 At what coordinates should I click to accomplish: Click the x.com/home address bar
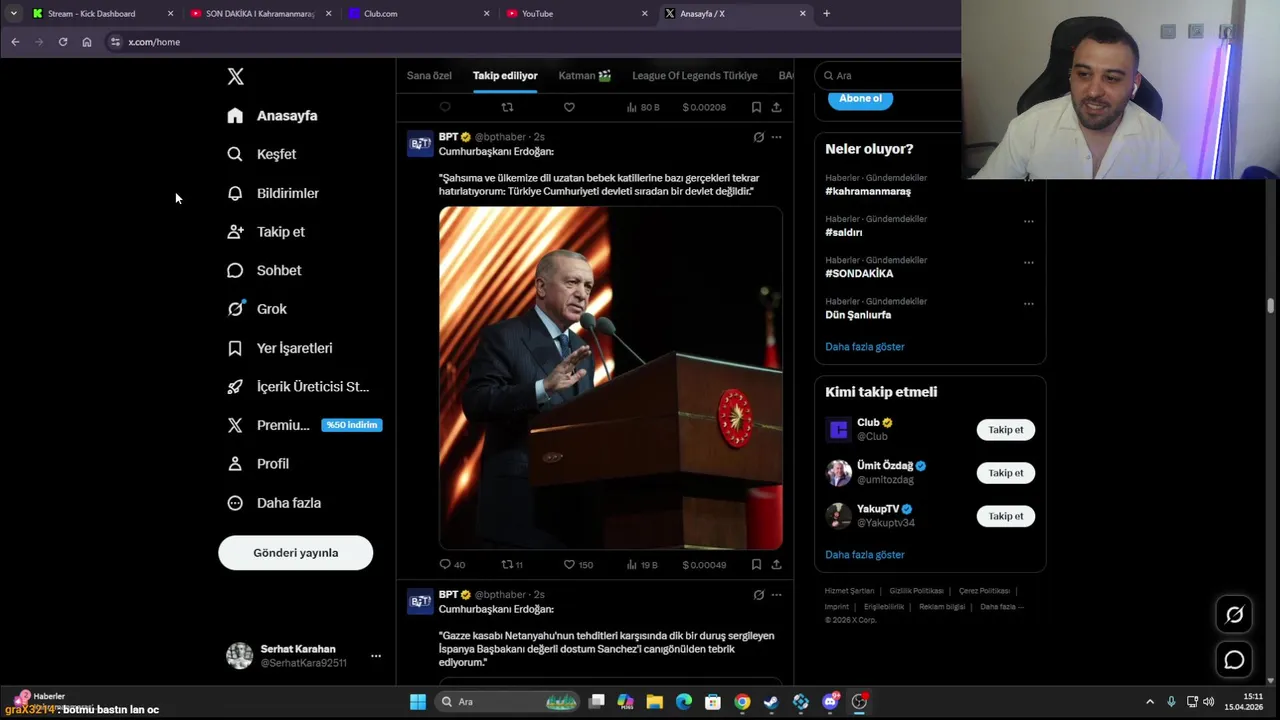530,42
